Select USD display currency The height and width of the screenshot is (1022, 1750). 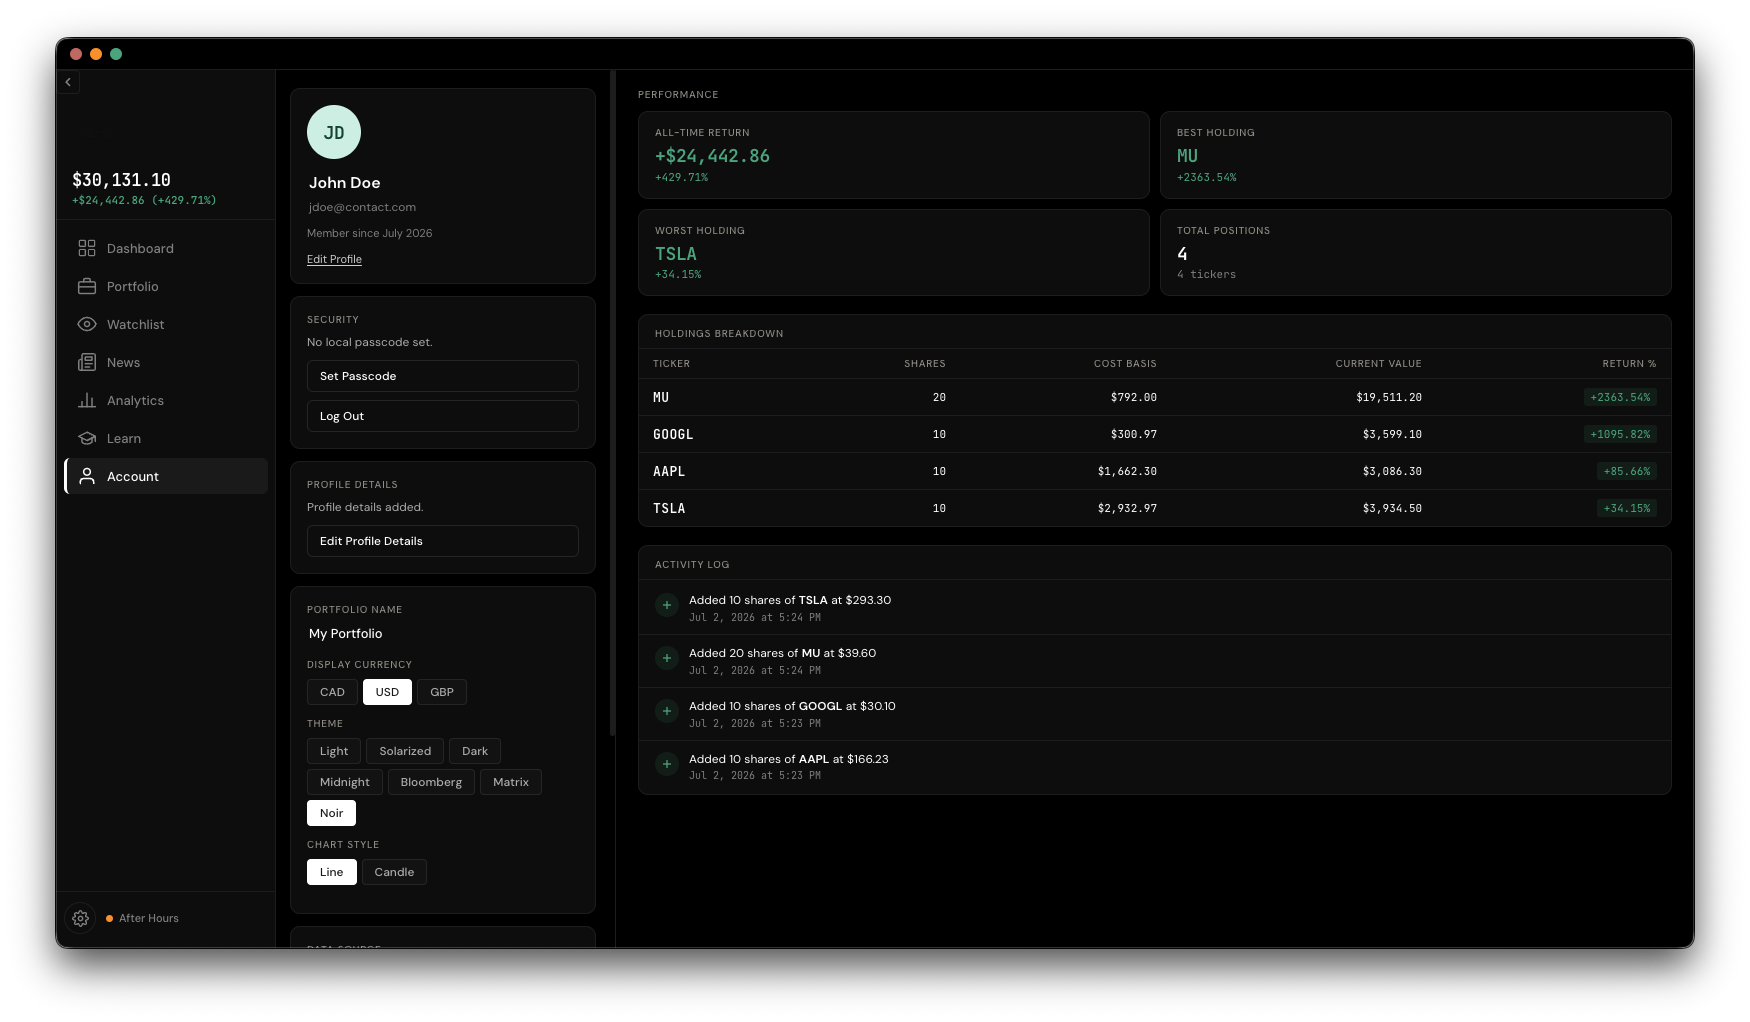387,692
